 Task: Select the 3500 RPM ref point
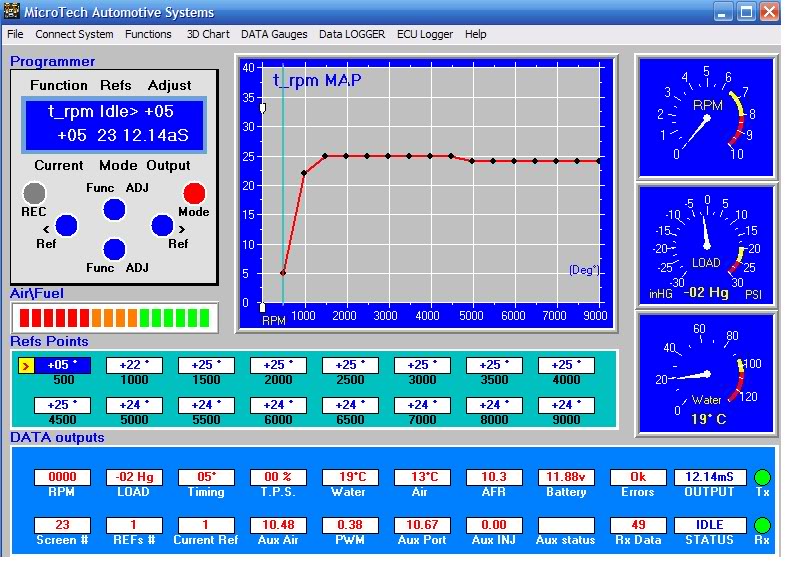pos(494,365)
